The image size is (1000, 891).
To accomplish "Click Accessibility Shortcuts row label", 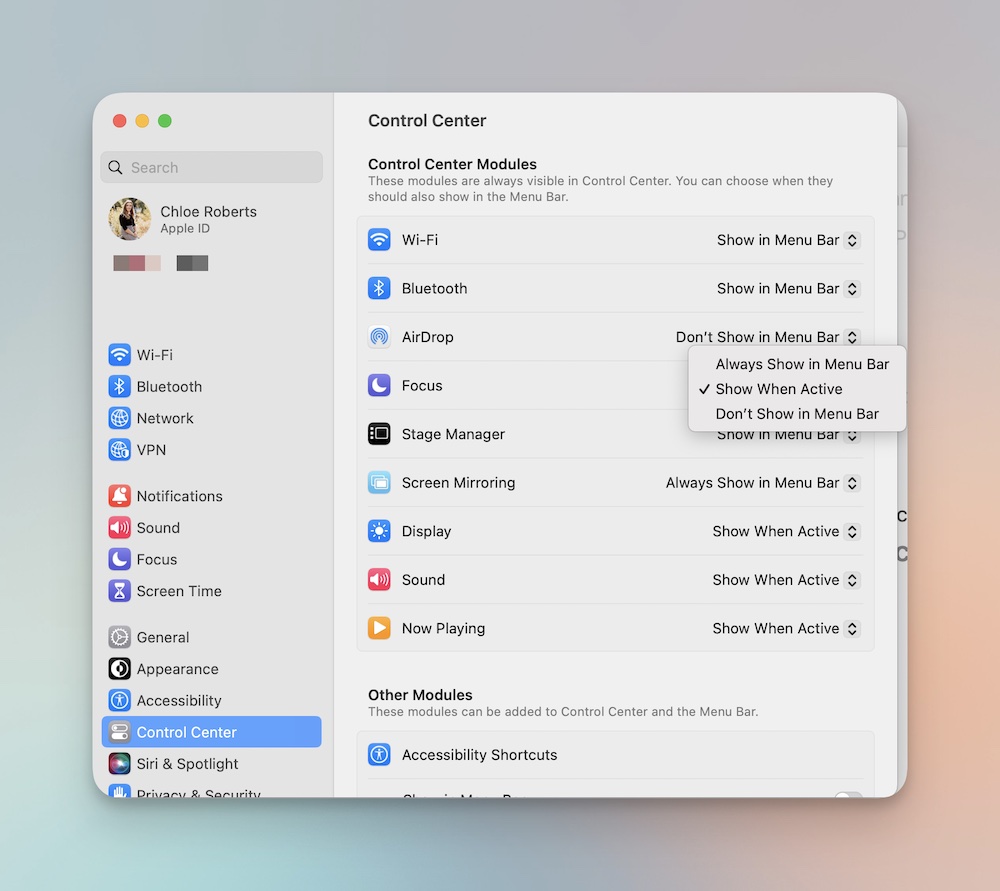I will (479, 755).
